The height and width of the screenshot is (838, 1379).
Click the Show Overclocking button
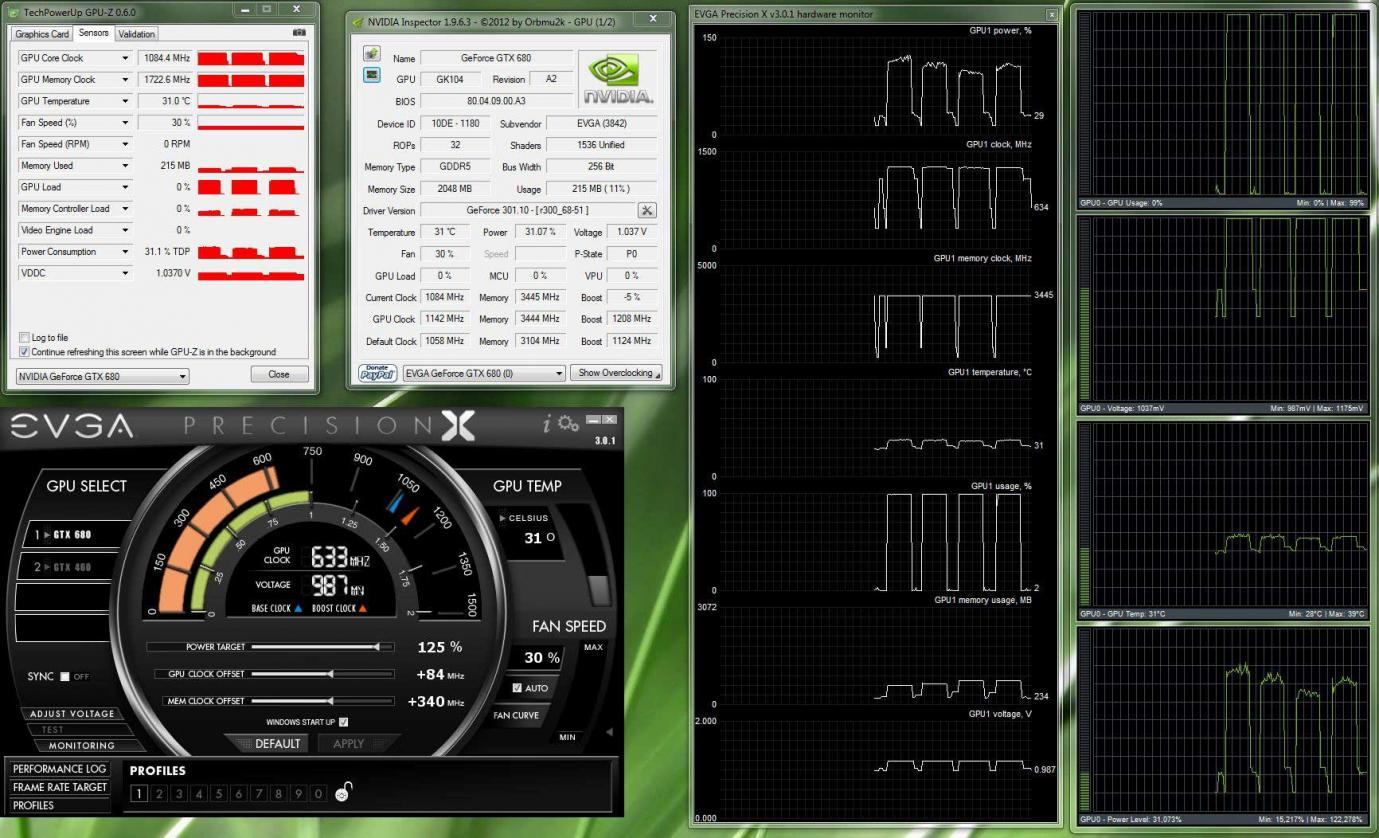click(x=616, y=373)
